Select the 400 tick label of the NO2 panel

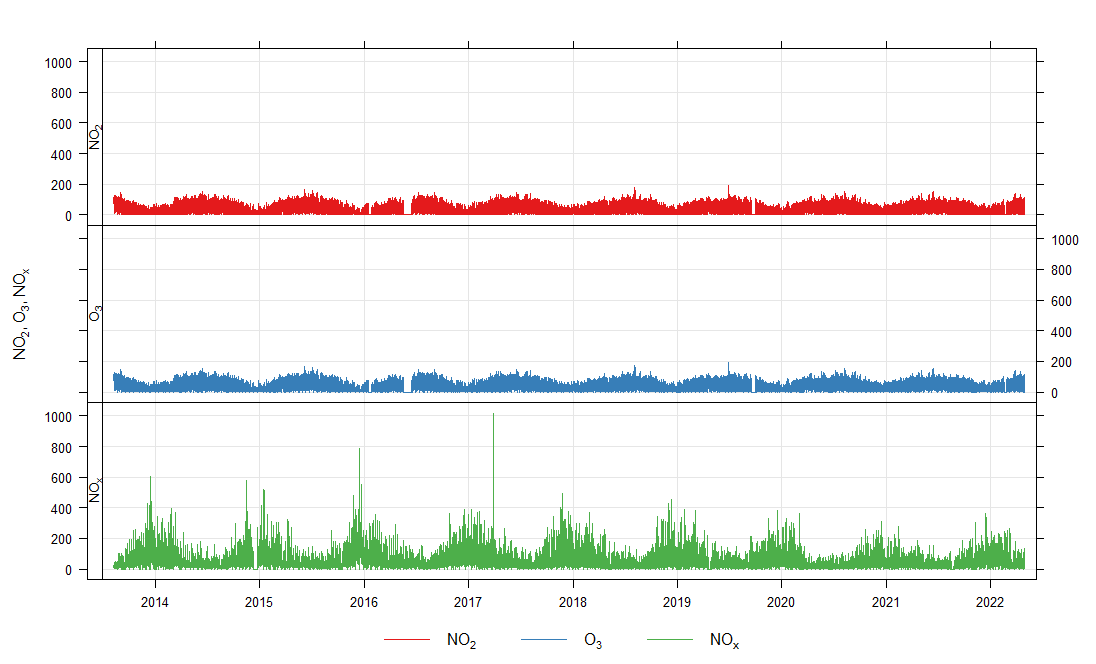[x=61, y=154]
